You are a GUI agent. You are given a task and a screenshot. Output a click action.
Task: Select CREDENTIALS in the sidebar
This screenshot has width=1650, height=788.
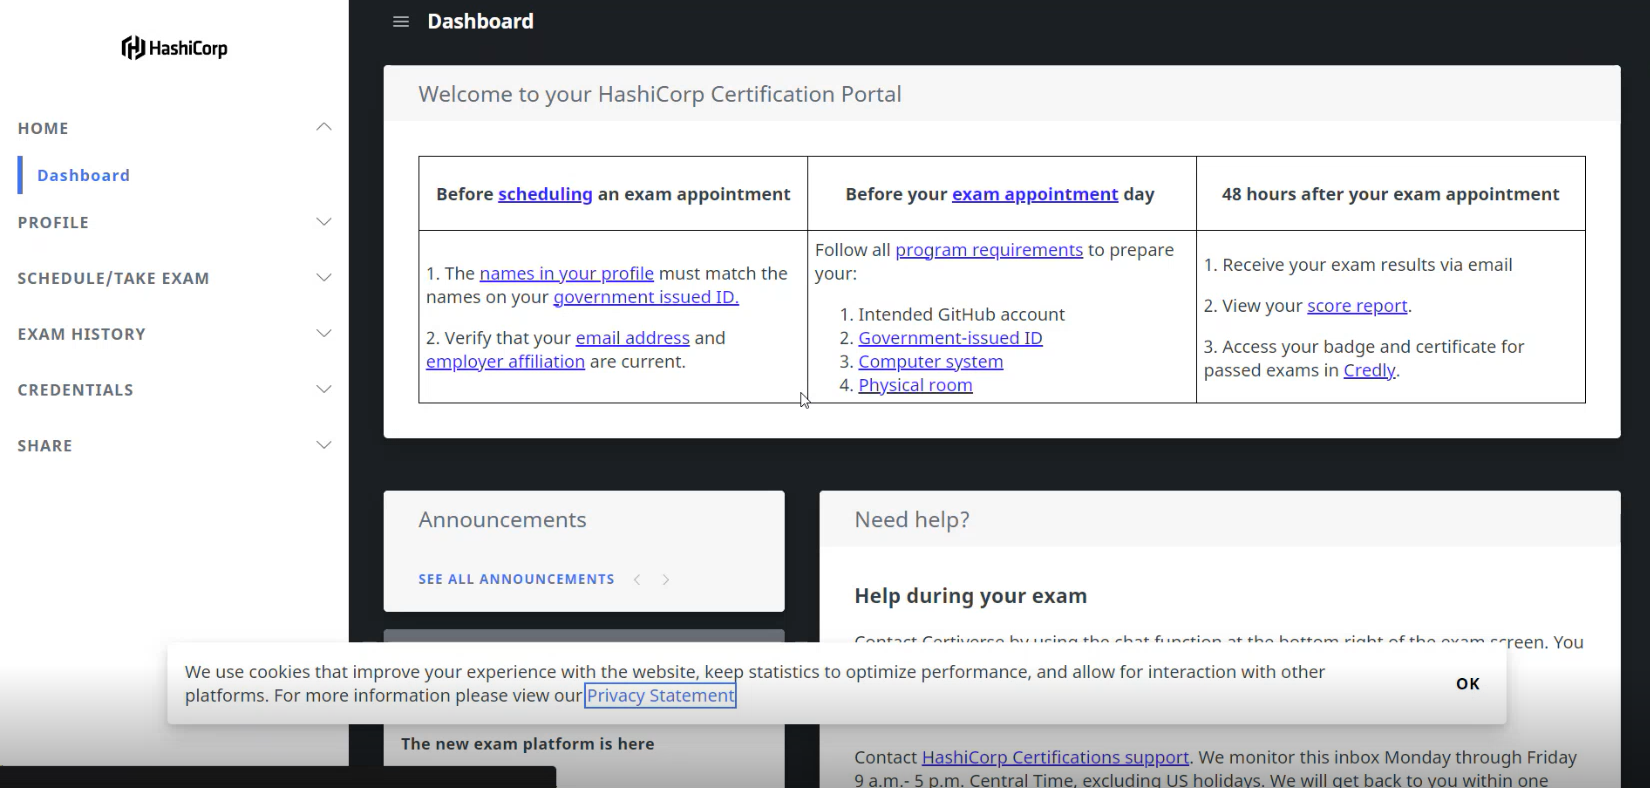coord(75,390)
